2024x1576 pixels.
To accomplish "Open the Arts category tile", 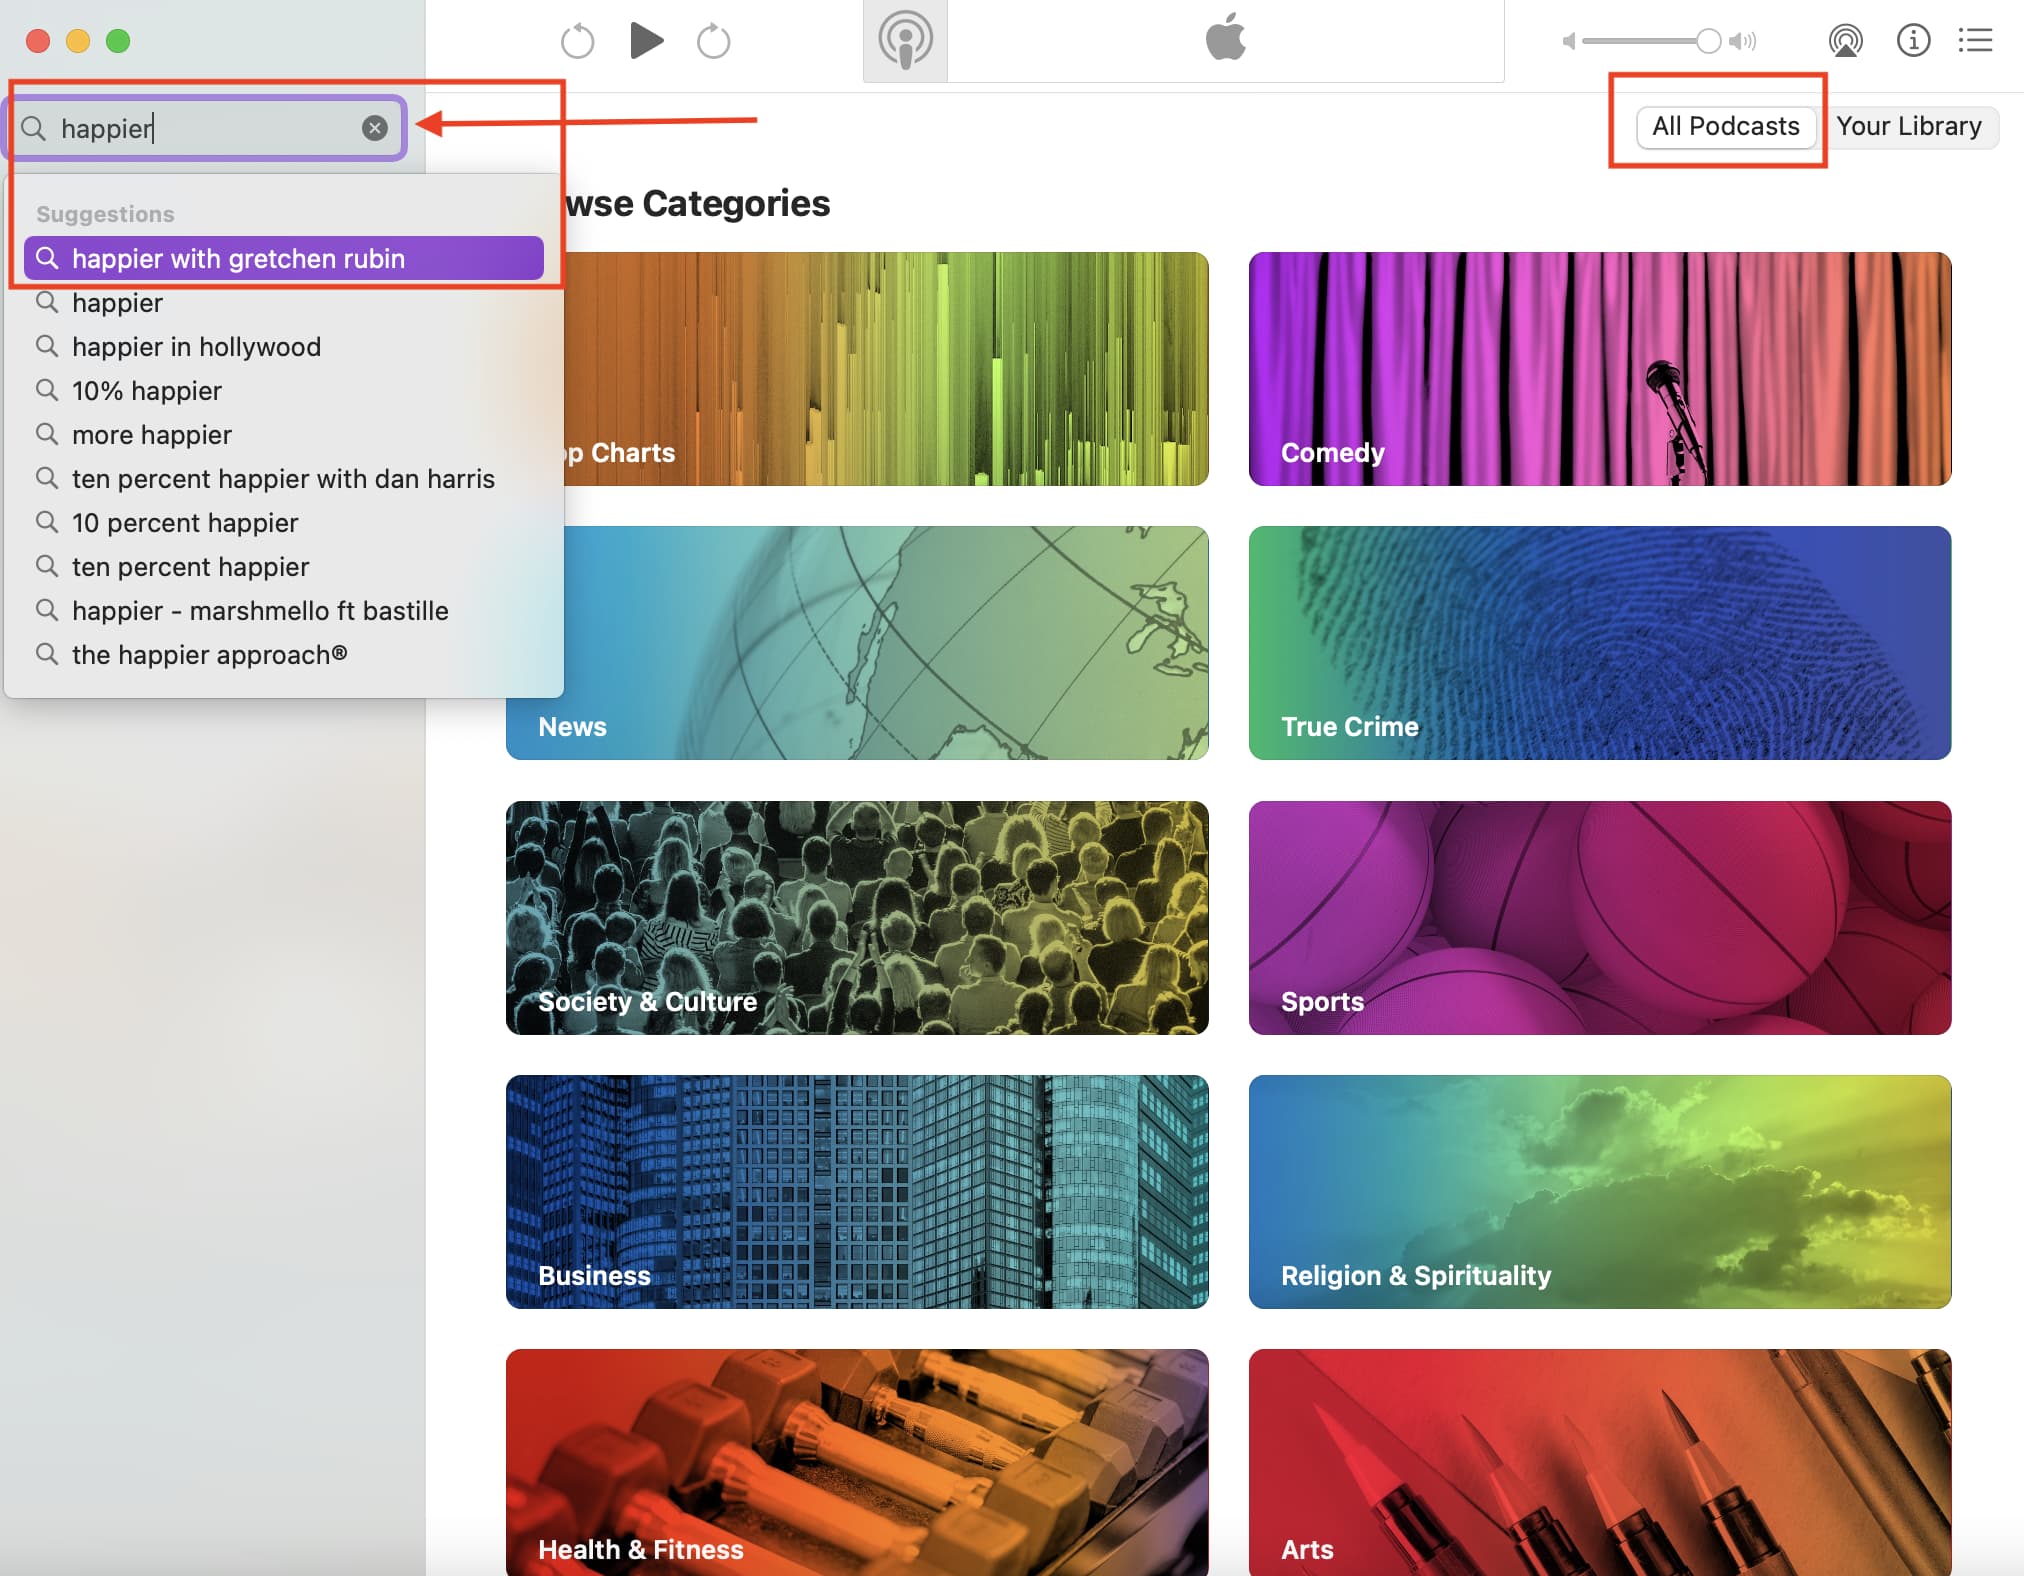I will click(x=1600, y=1462).
